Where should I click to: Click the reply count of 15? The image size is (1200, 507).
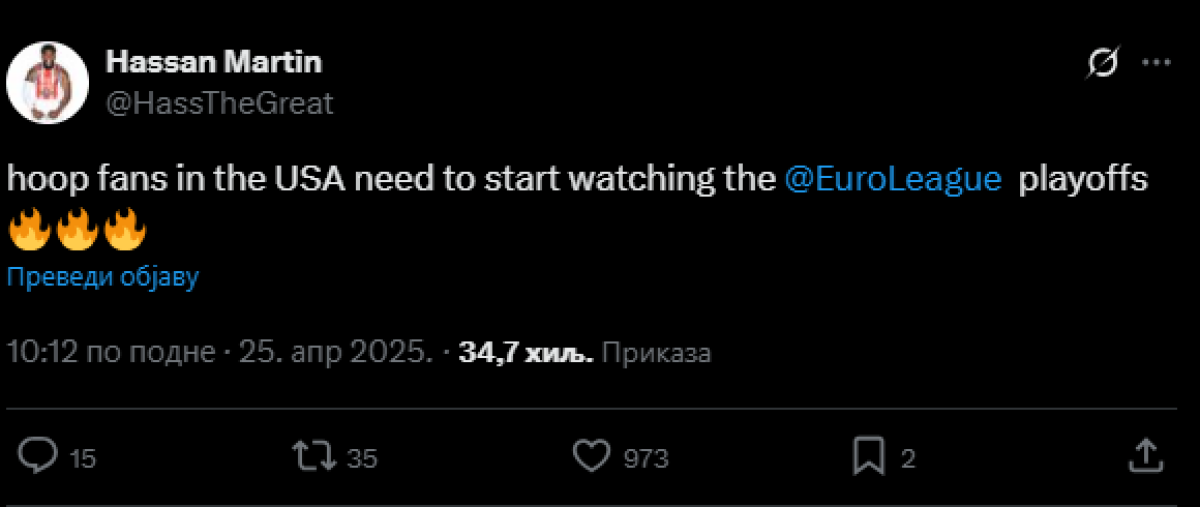click(x=83, y=459)
